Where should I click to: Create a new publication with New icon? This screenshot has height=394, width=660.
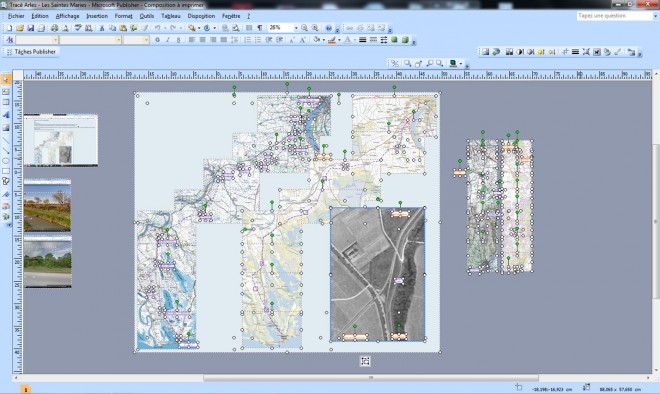click(9, 28)
